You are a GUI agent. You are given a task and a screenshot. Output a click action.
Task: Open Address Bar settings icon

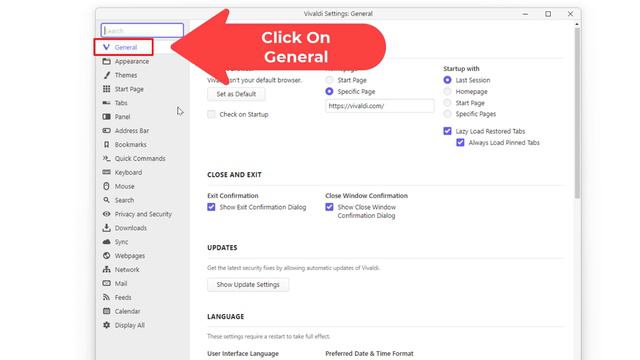107,131
